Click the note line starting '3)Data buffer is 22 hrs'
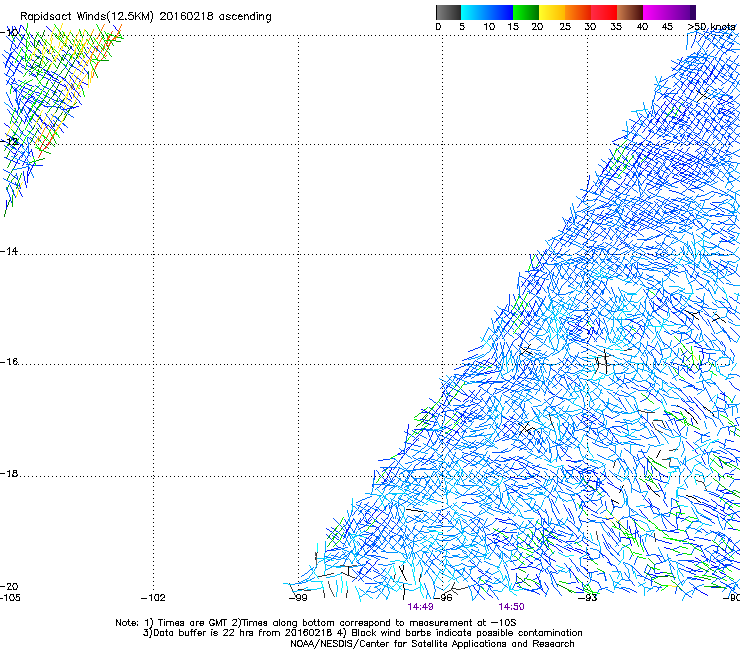This screenshot has height=650, width=740. [362, 633]
